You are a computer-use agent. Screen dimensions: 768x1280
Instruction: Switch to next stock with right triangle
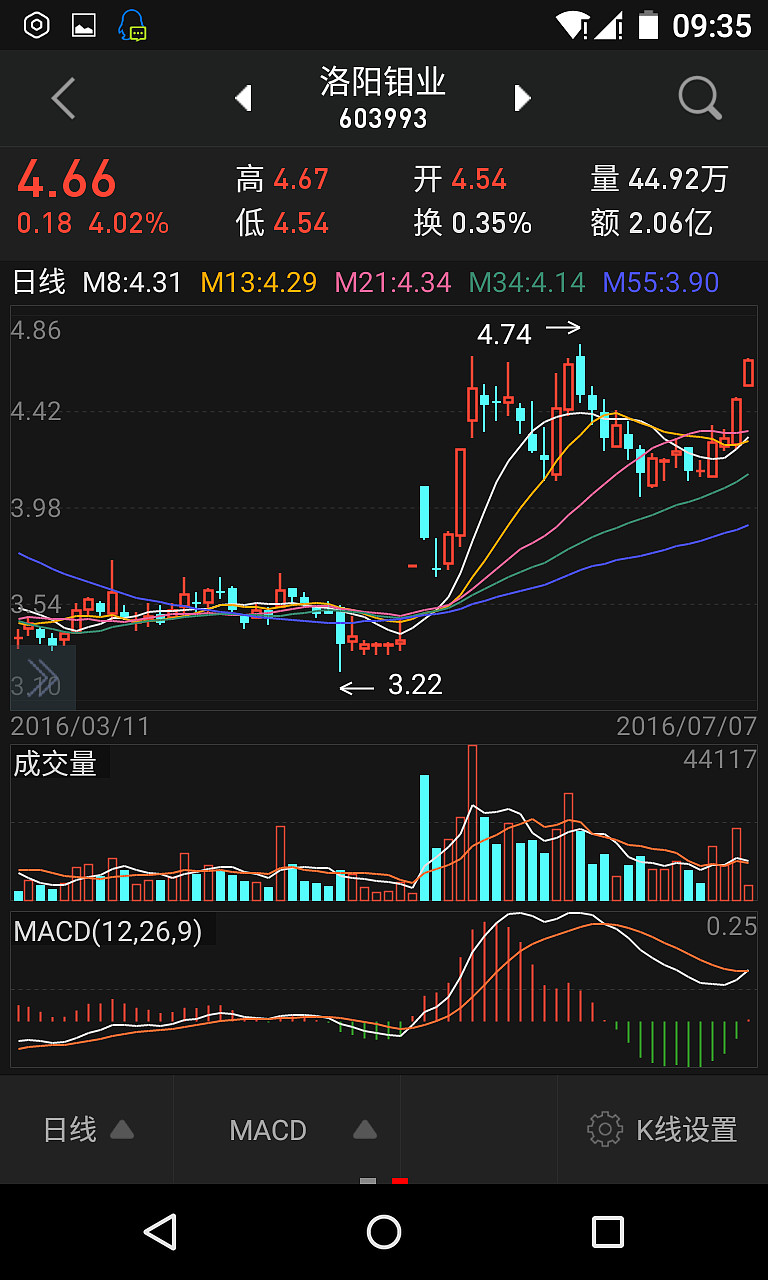pyautogui.click(x=522, y=98)
